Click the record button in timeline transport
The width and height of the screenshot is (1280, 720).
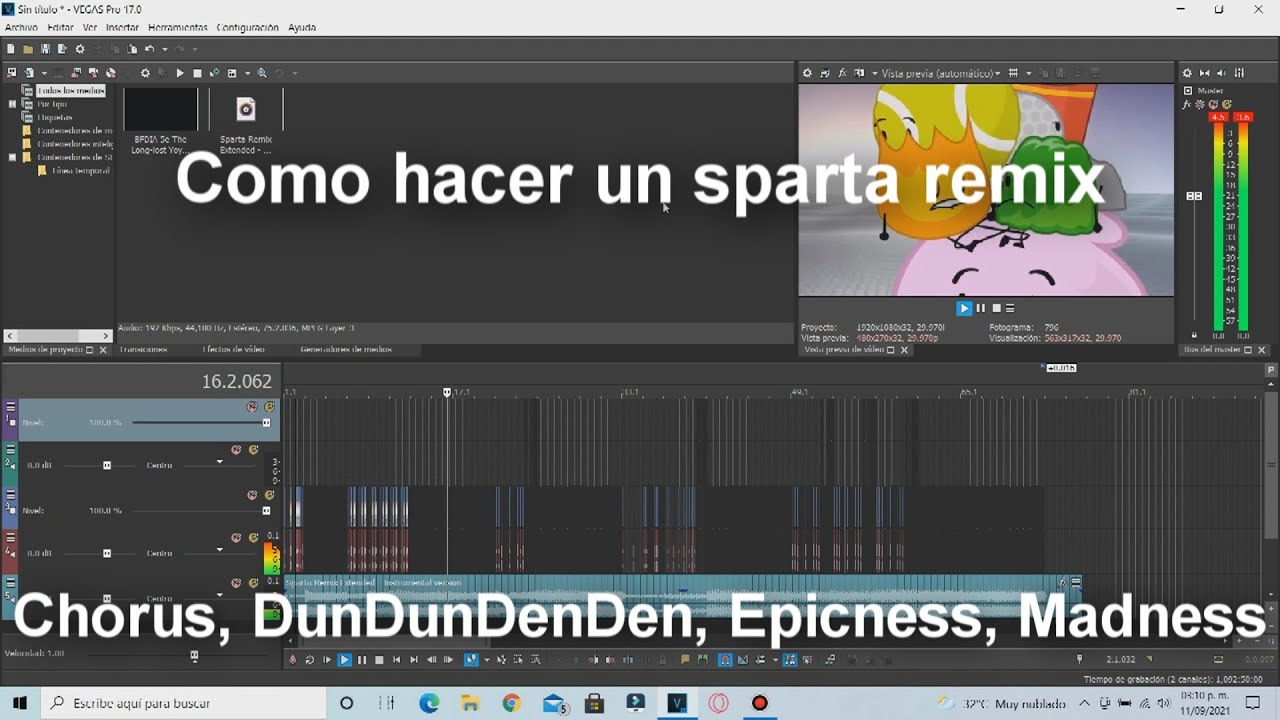[x=293, y=660]
